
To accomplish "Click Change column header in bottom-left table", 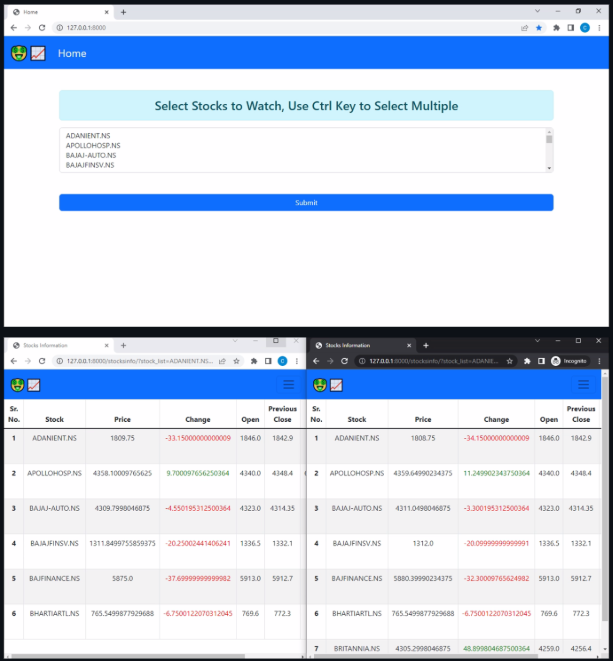I will click(x=198, y=419).
